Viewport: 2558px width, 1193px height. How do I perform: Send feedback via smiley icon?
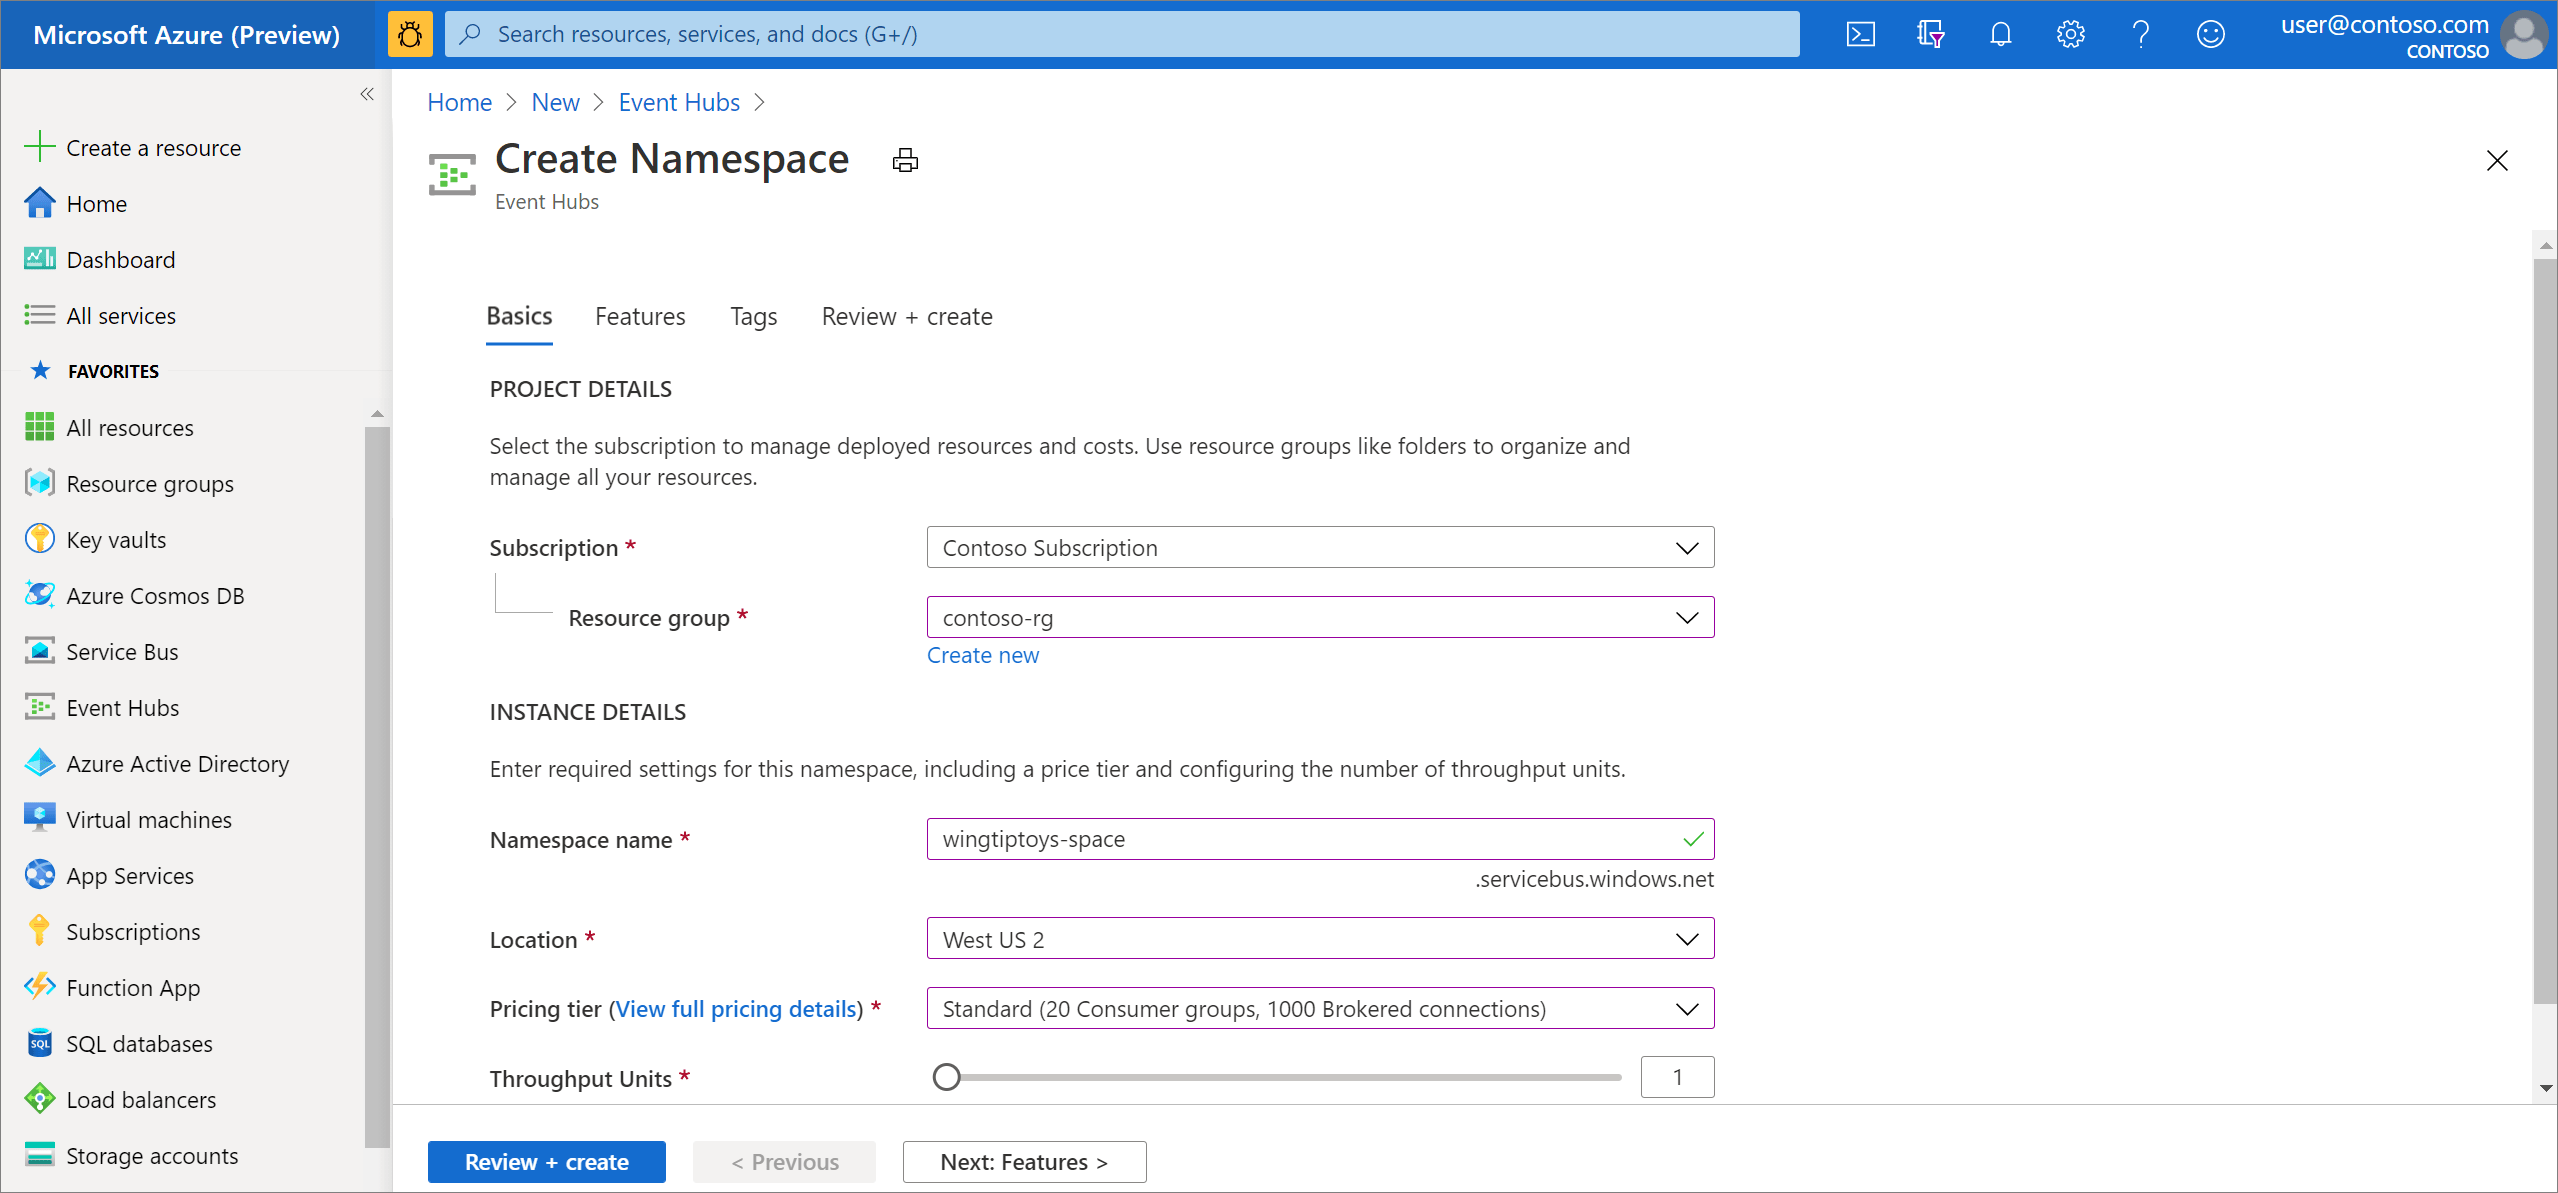[x=2211, y=33]
